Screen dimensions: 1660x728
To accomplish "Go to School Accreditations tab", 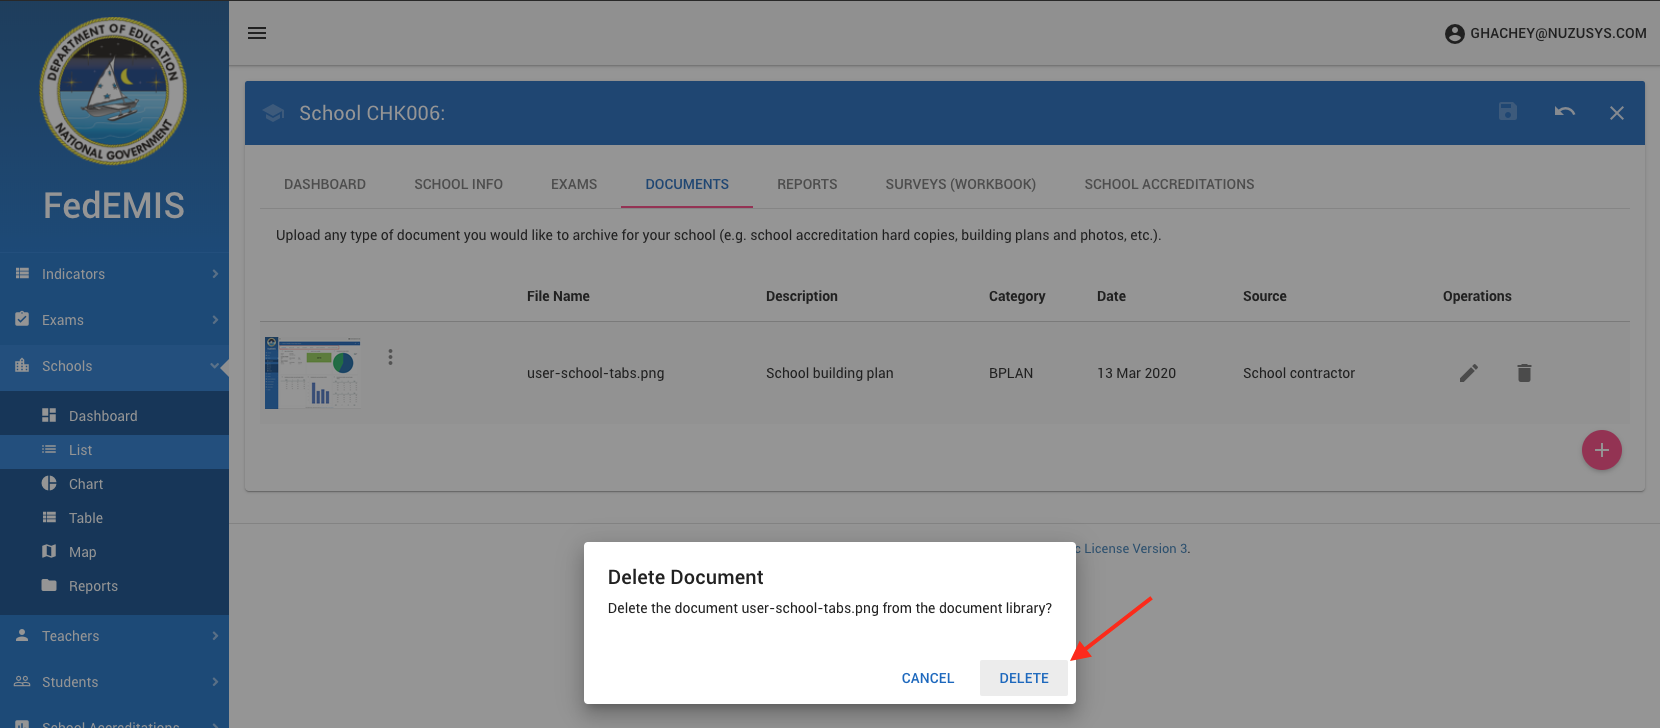I will coord(1168,184).
